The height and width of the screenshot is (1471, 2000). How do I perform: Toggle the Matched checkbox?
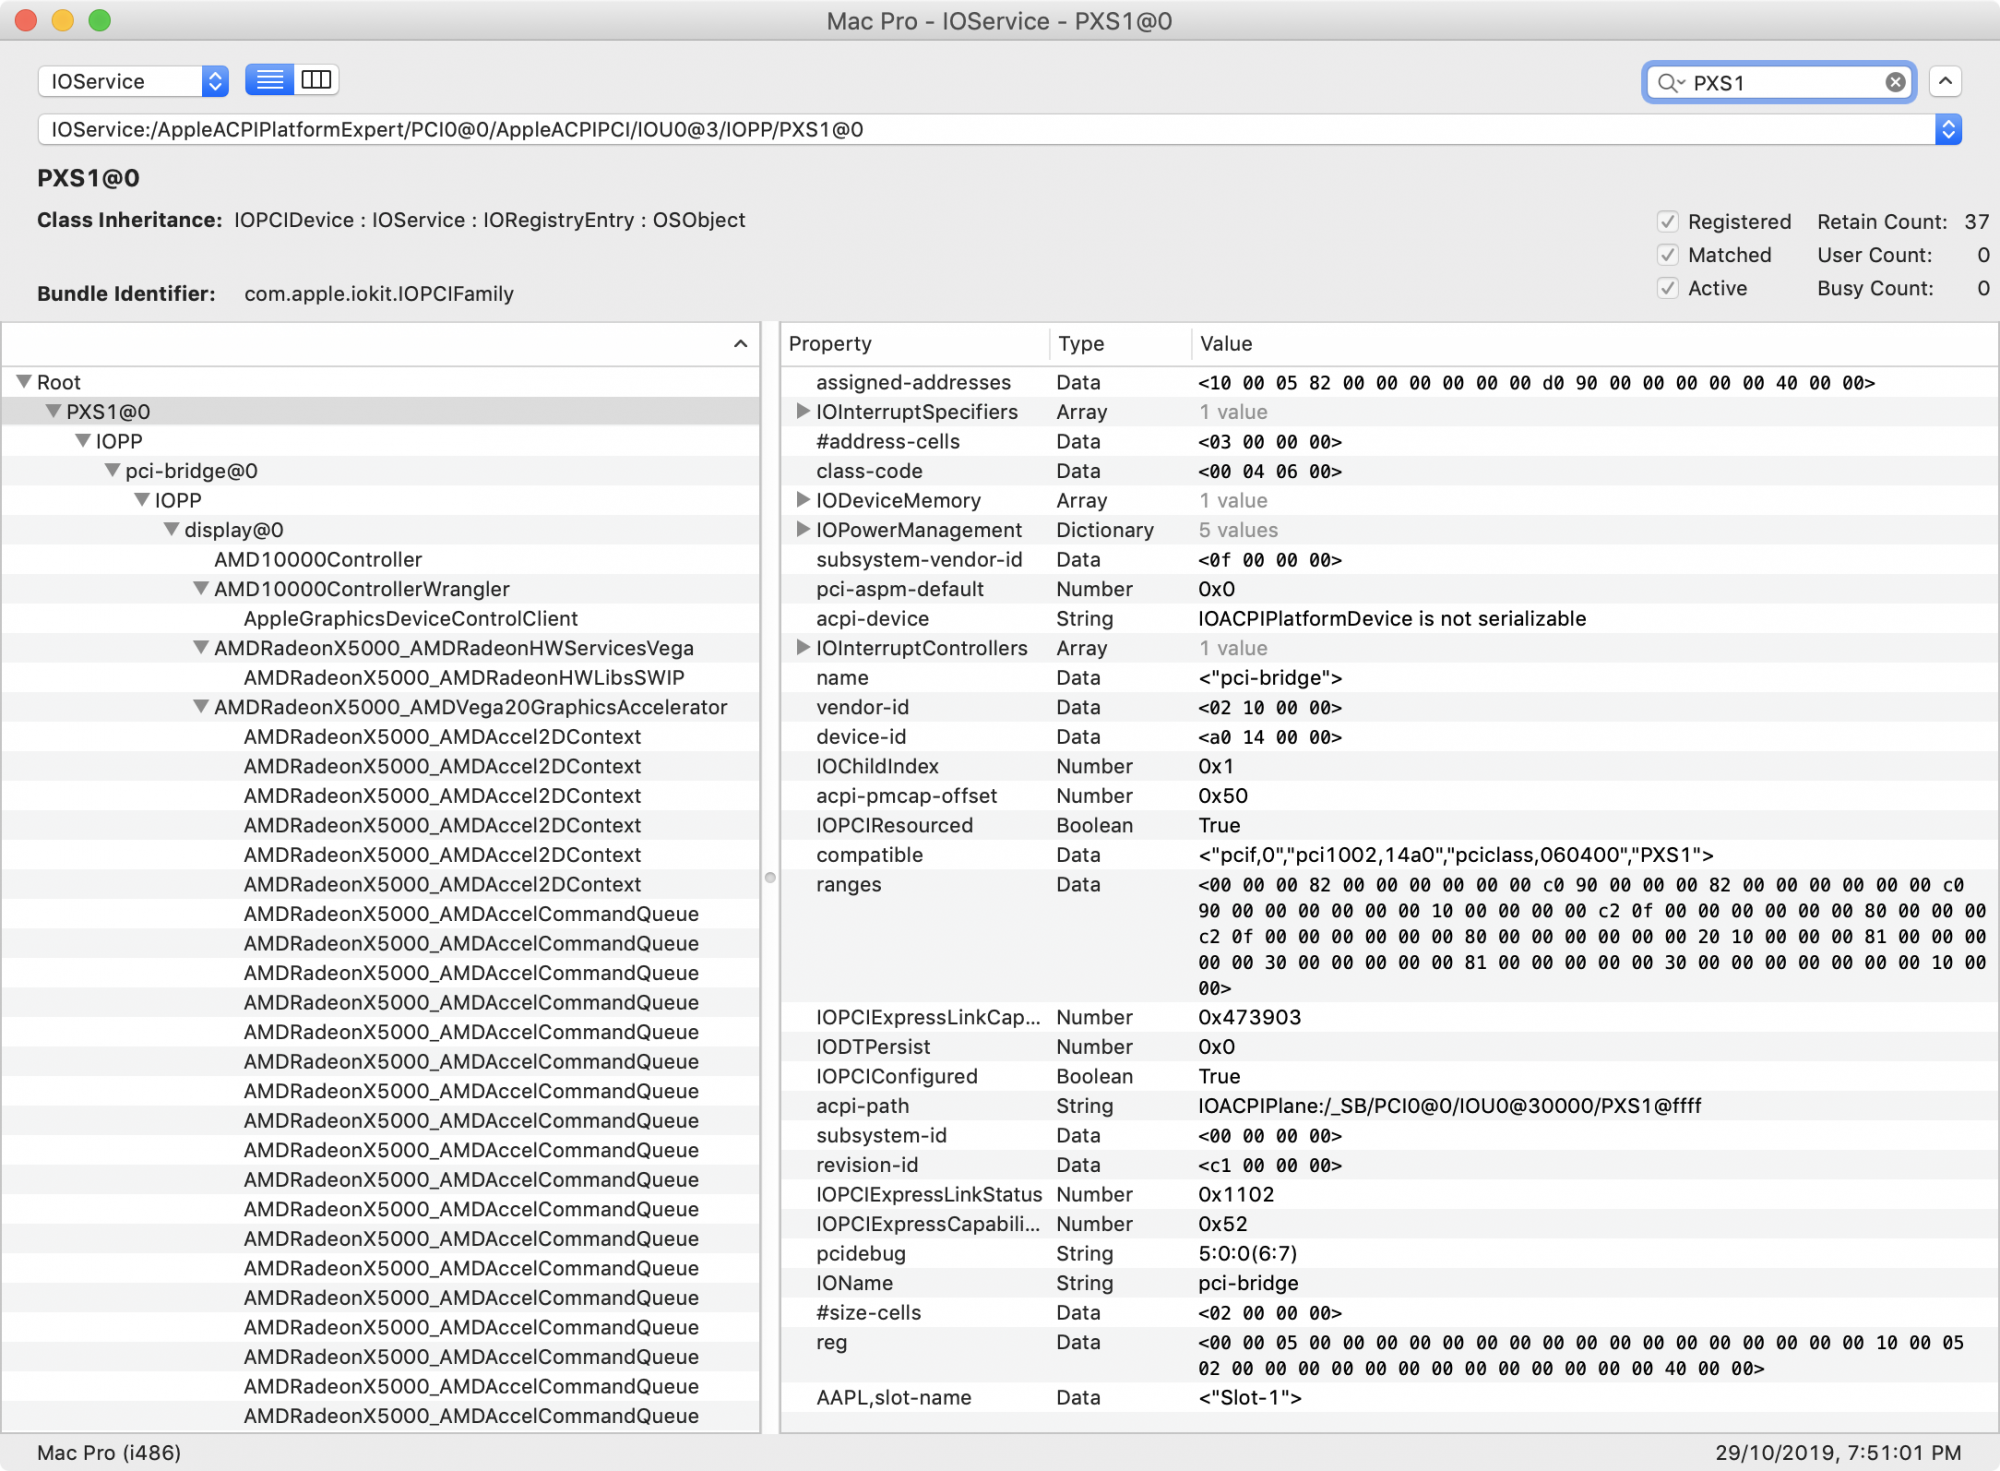pyautogui.click(x=1667, y=255)
